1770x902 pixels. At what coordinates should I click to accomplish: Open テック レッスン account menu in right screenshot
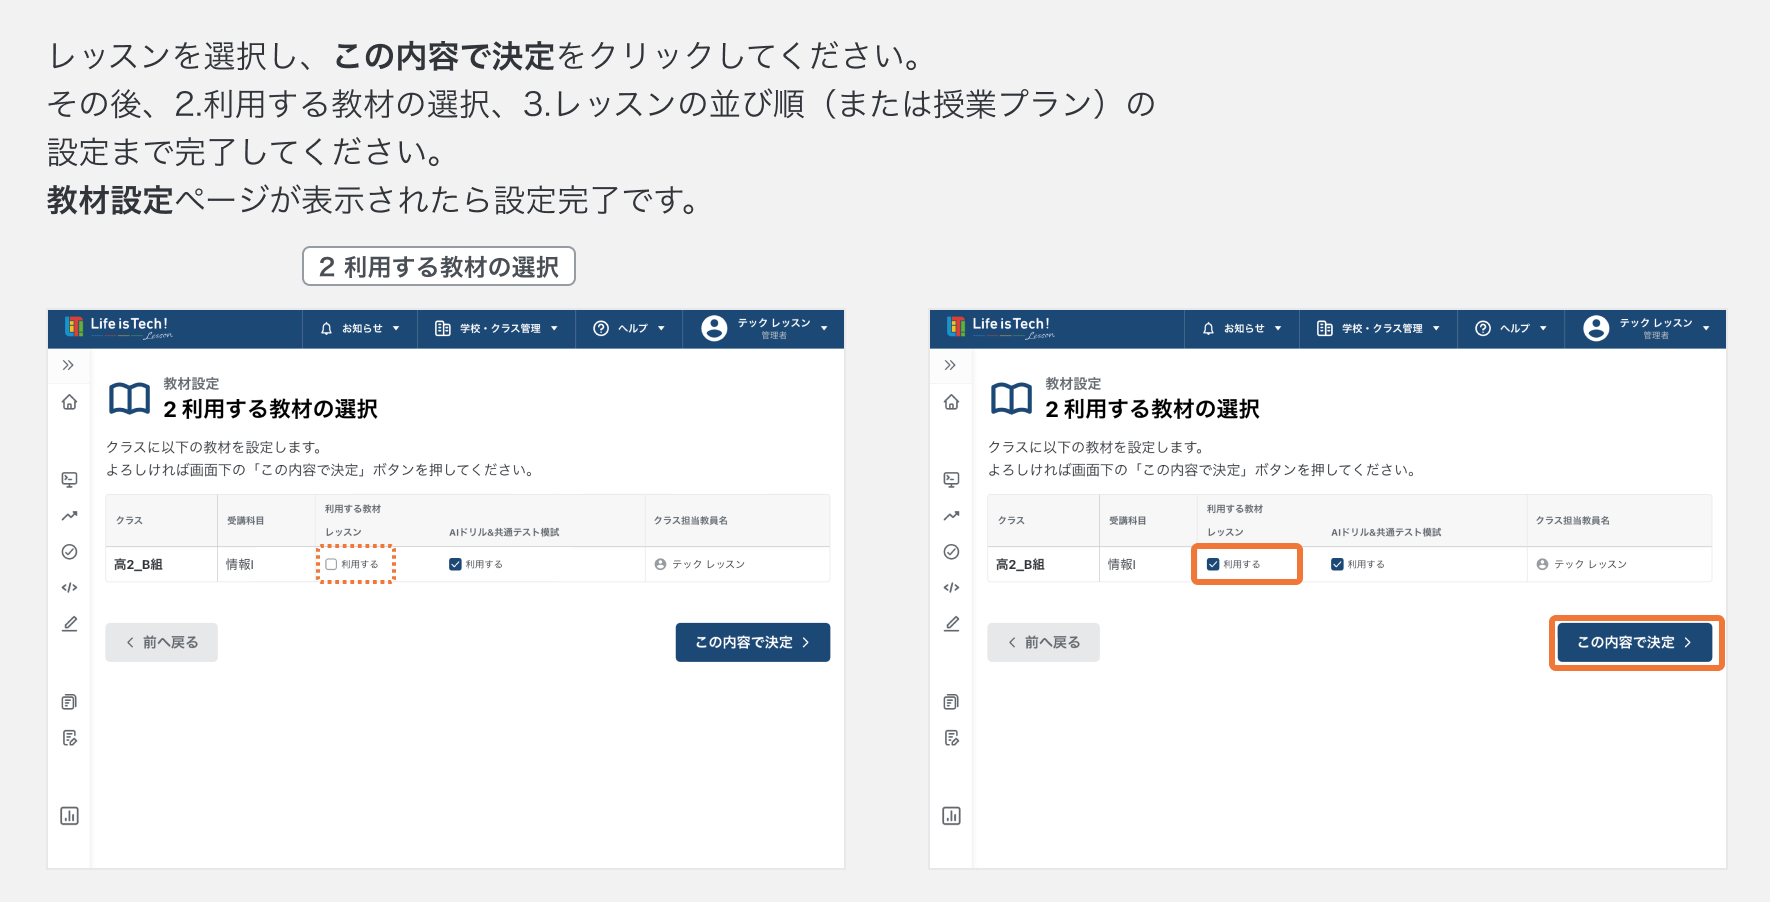[1646, 328]
